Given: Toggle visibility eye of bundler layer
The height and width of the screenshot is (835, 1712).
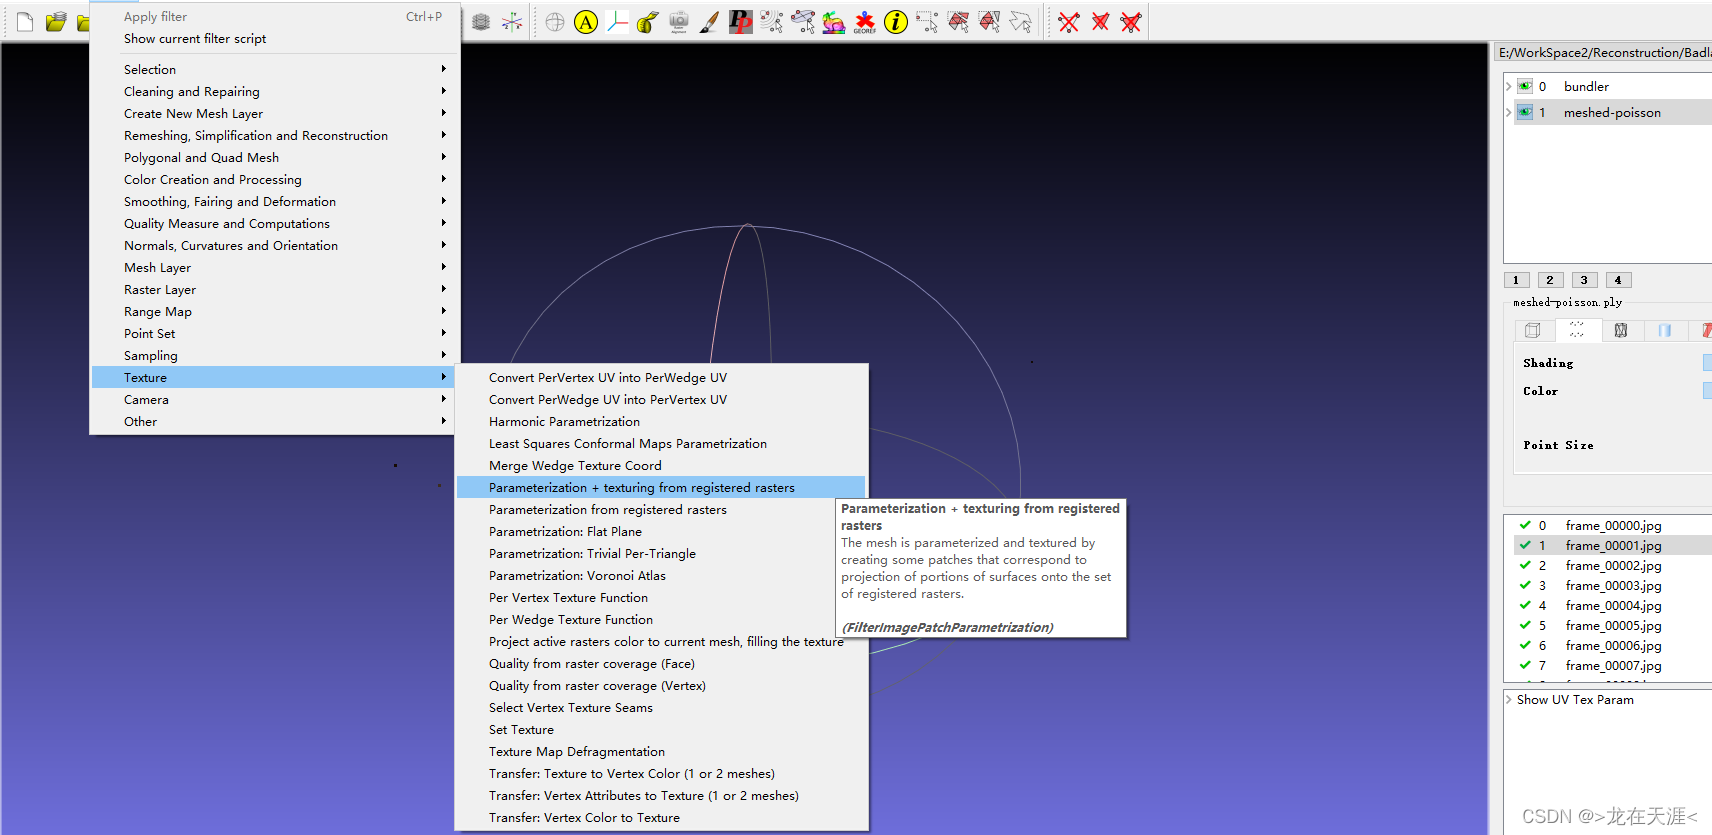Looking at the screenshot, I should click(1525, 86).
